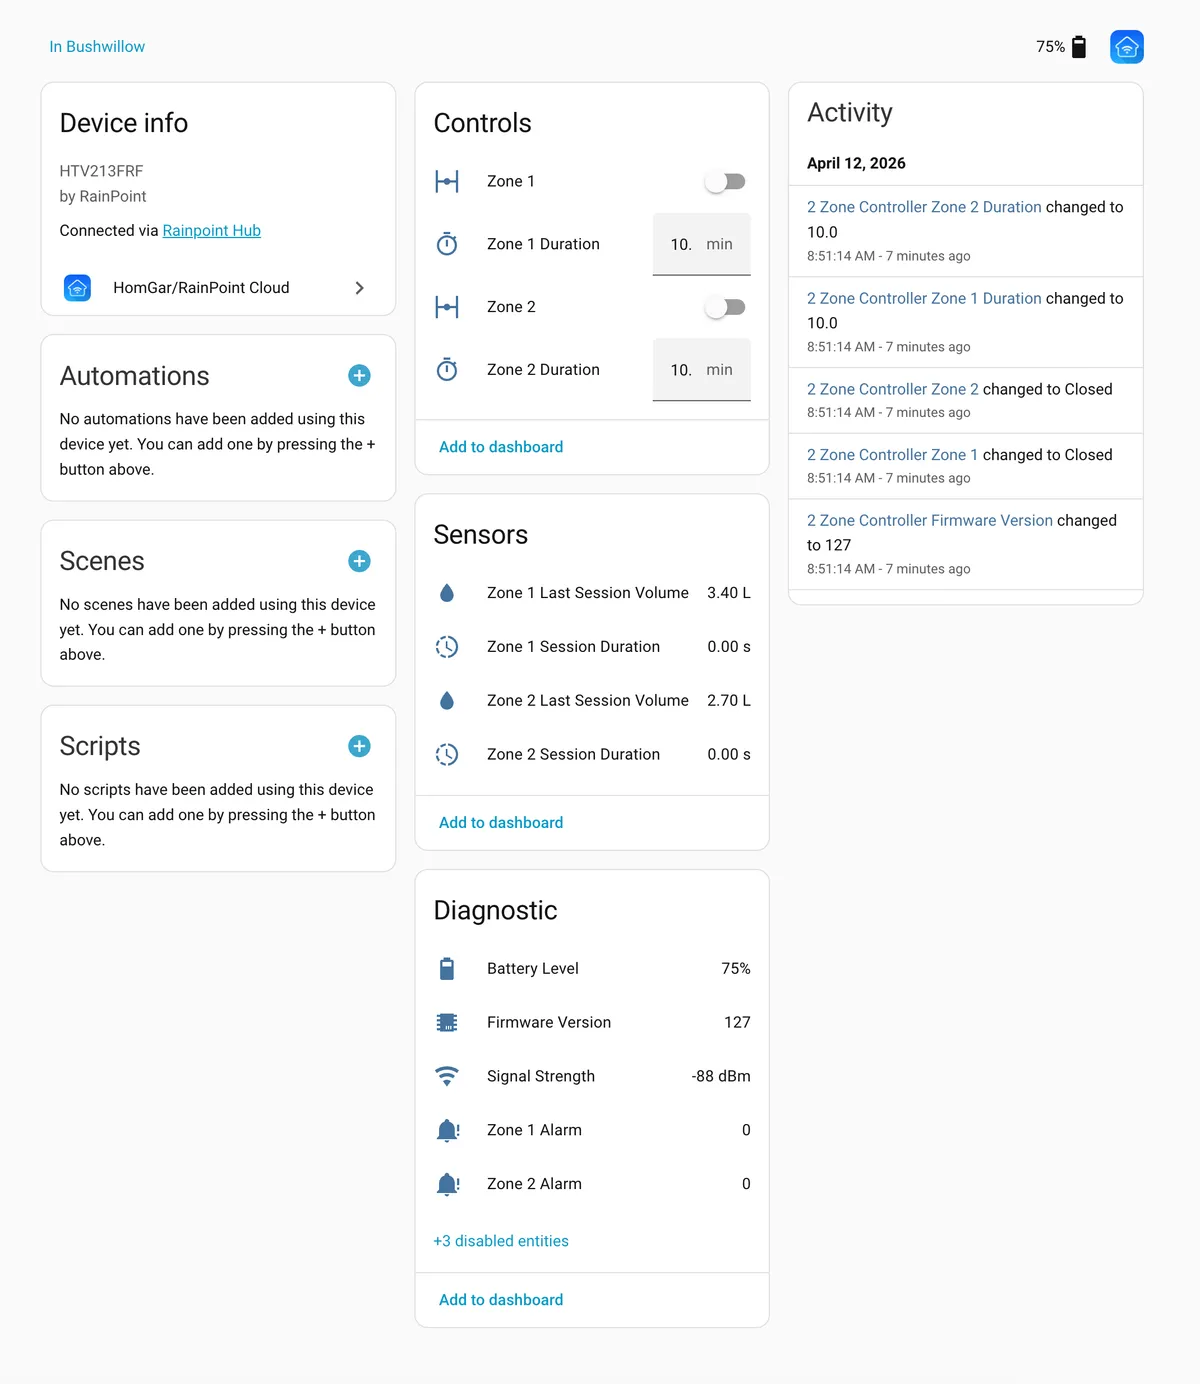Open the HomGar/RainPoint Cloud chevron
Viewport: 1200px width, 1384px height.
pos(360,288)
